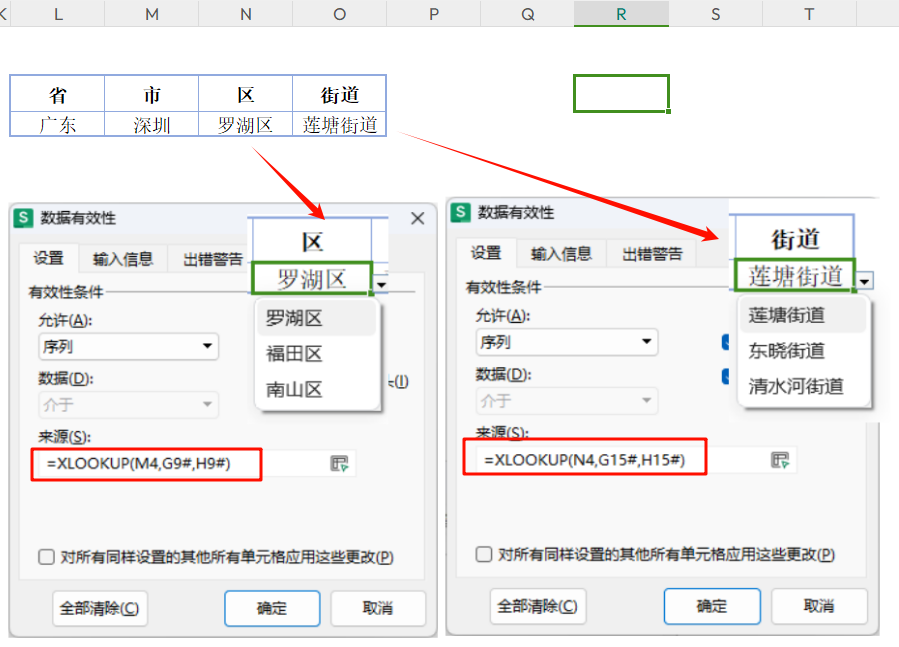Open 允许 序列 dropdown in right dialog
Viewport: 899px width, 647px height.
coord(566,342)
